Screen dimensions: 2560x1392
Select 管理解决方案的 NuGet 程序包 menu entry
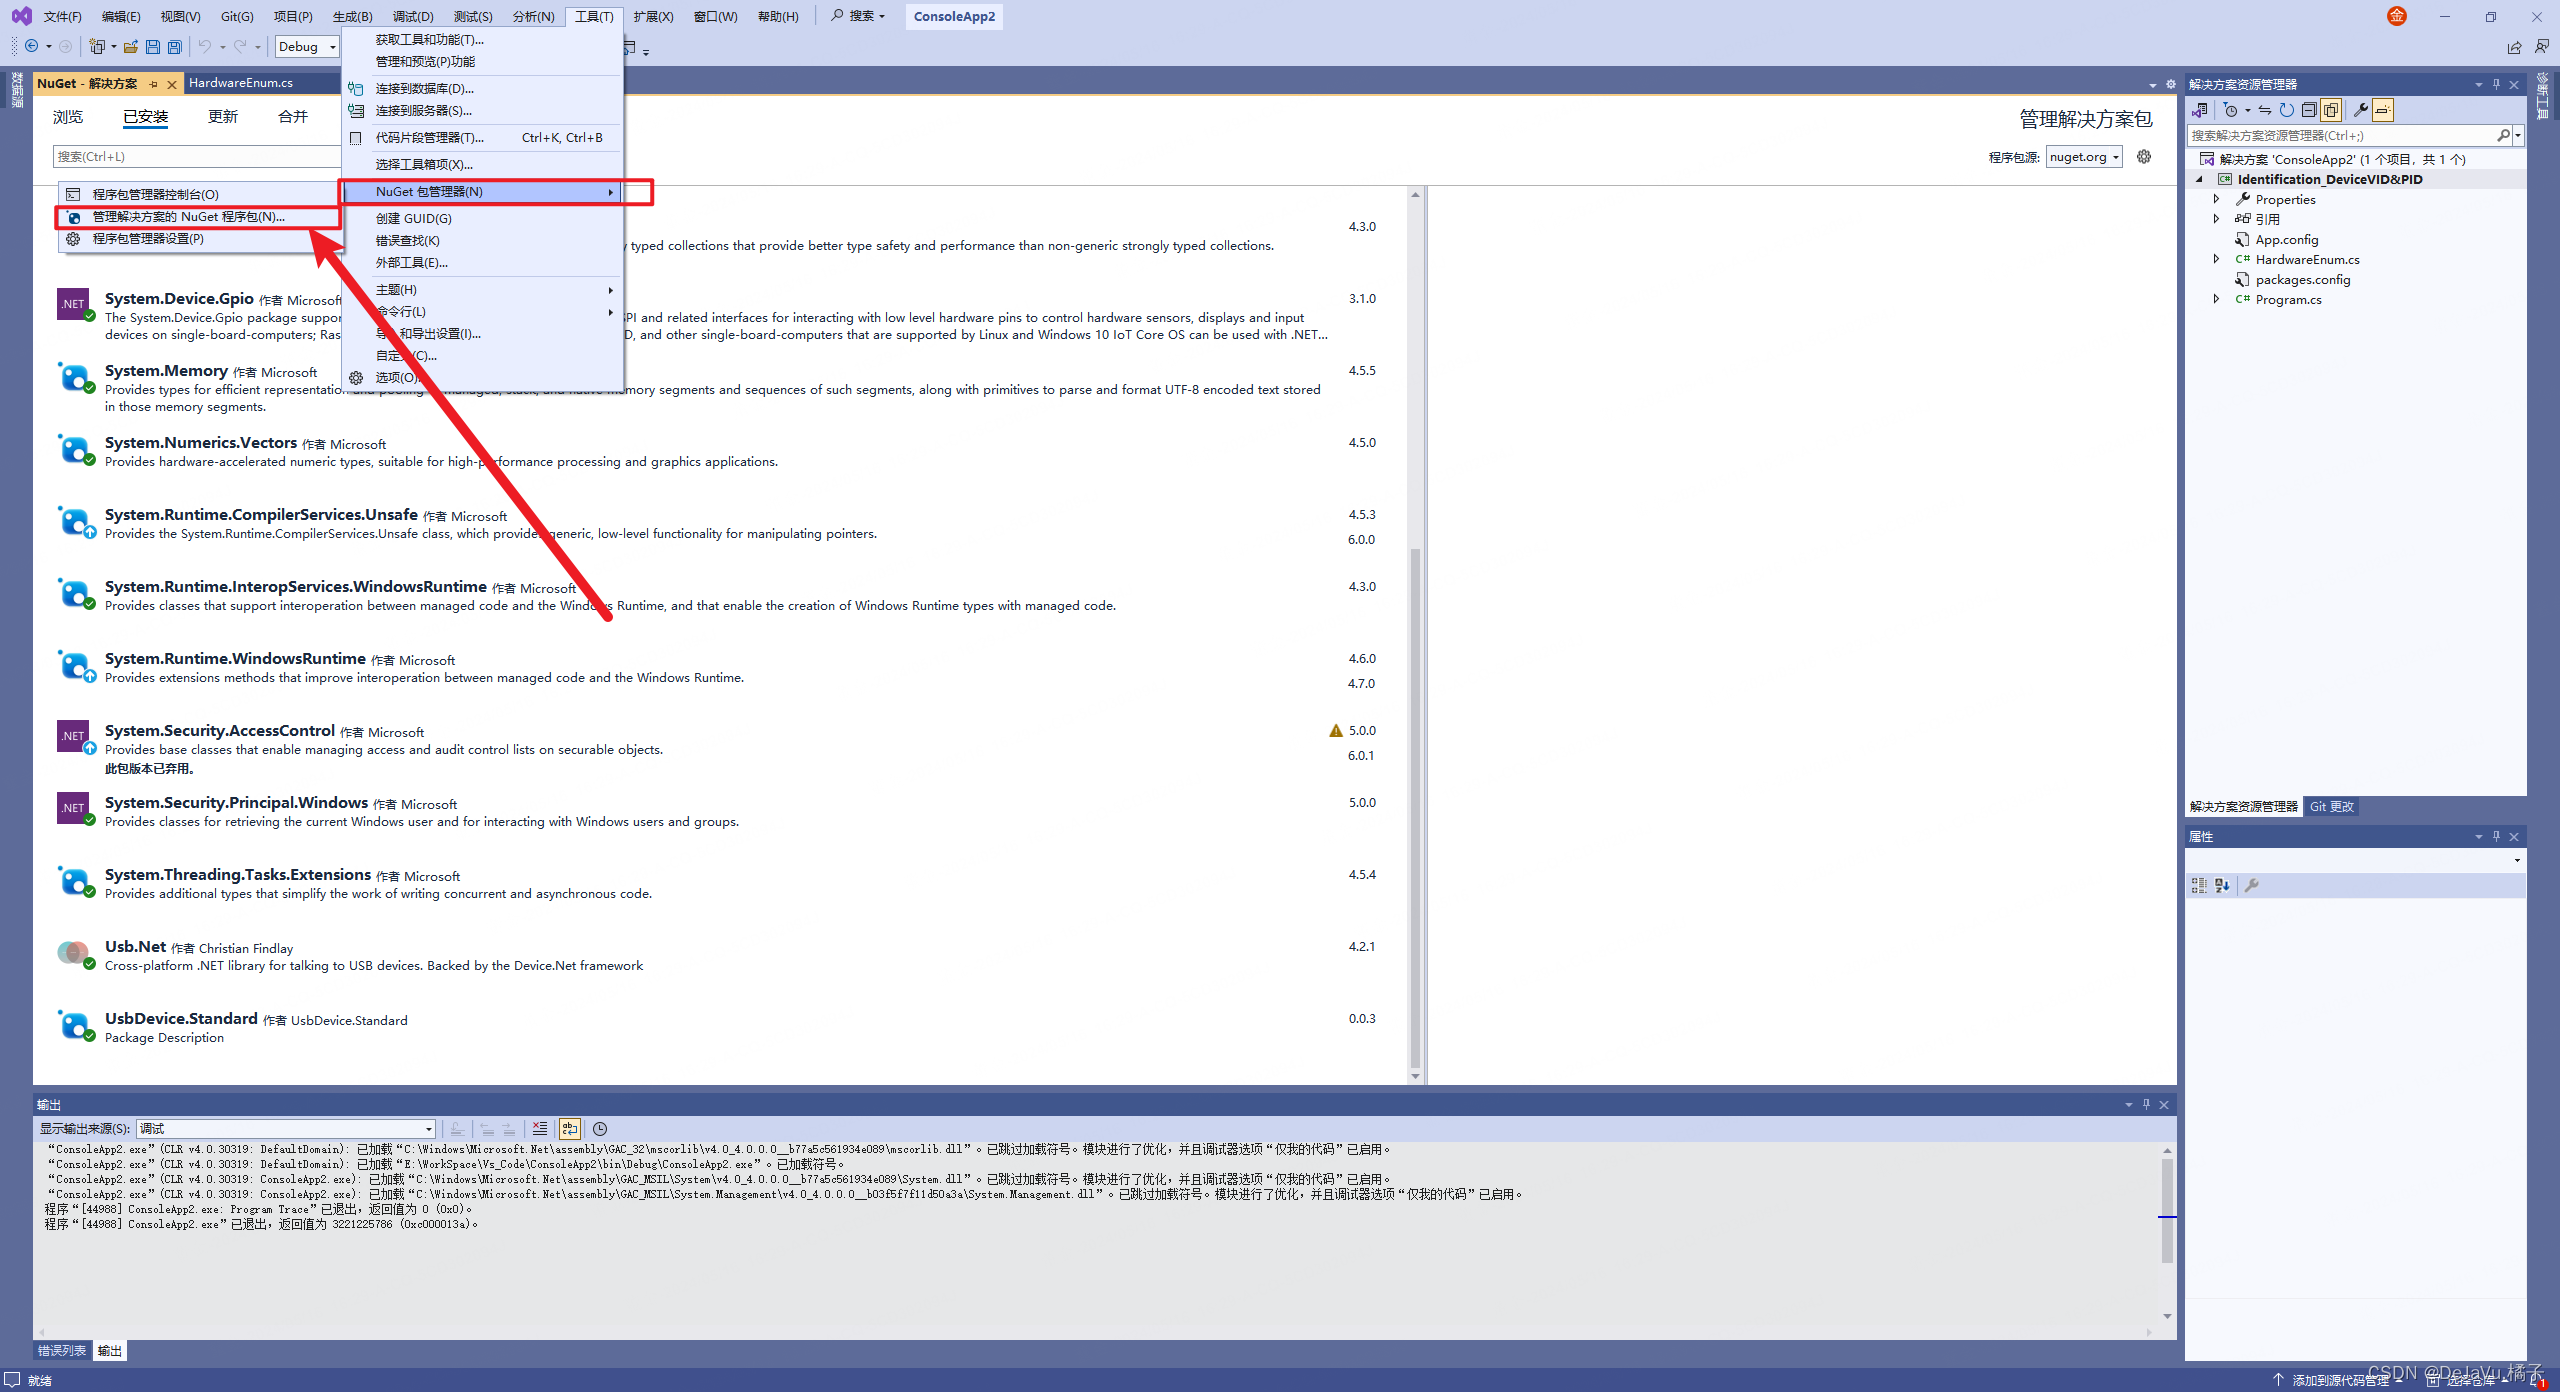(x=198, y=216)
